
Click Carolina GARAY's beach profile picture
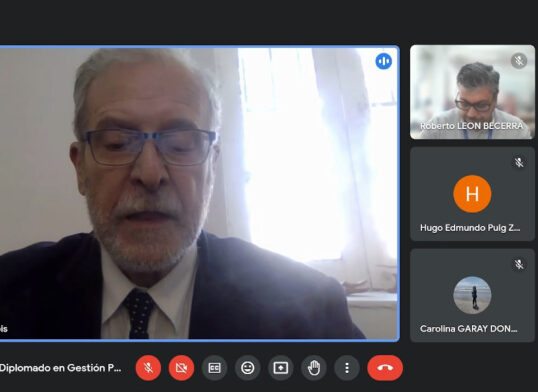pos(472,295)
